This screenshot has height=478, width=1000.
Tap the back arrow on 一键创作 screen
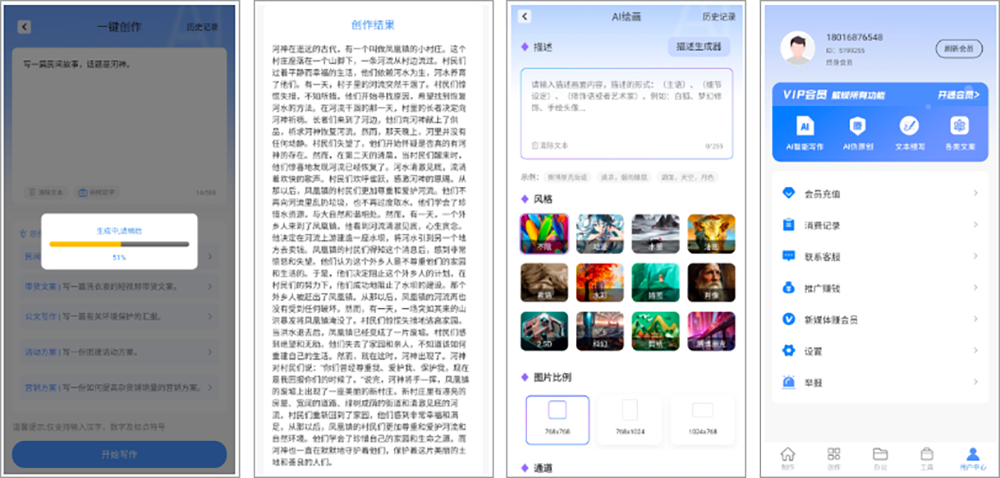click(x=24, y=27)
